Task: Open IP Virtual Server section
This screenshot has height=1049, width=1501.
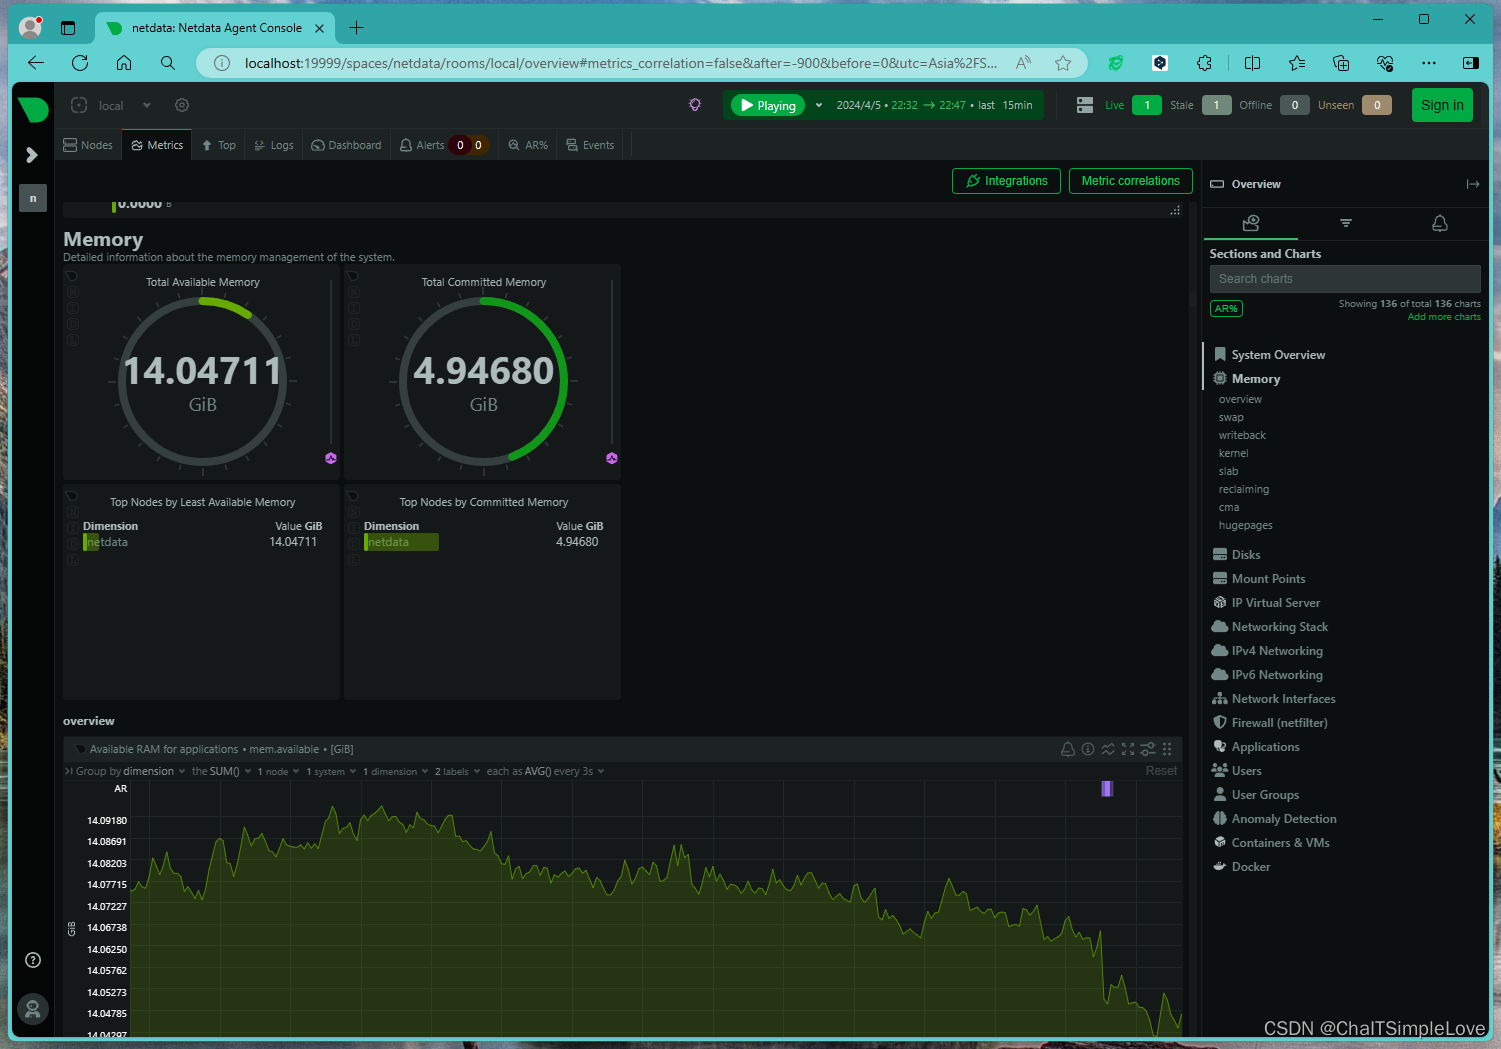Action: [1276, 603]
